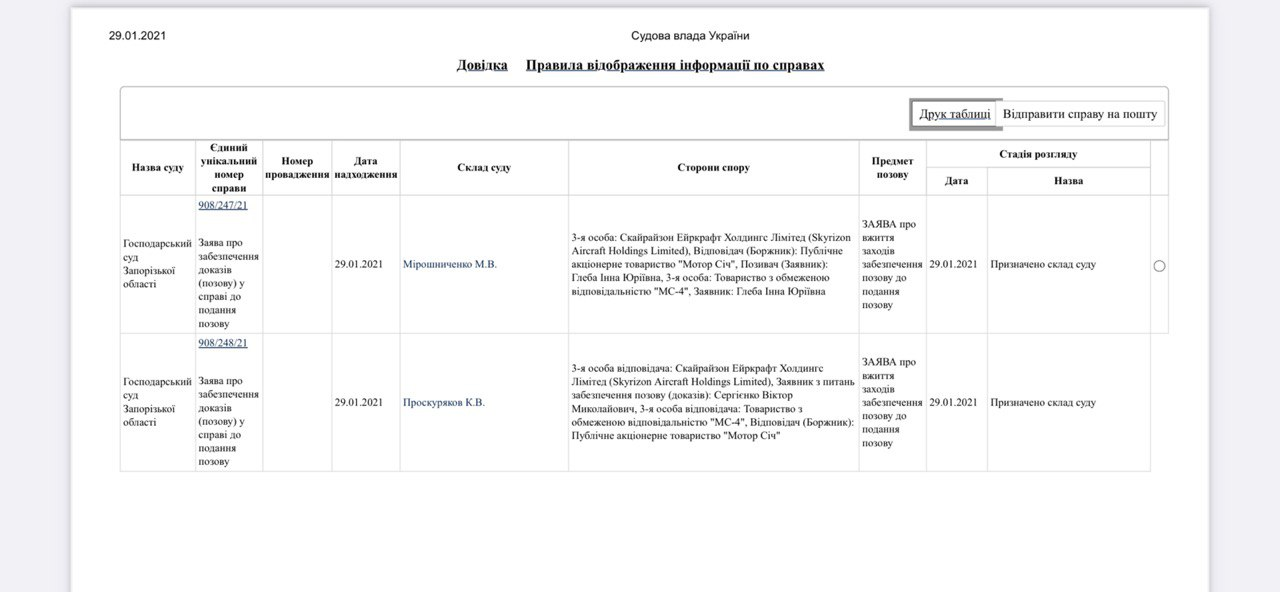Click the 'Номер провадження' column header

296,167
